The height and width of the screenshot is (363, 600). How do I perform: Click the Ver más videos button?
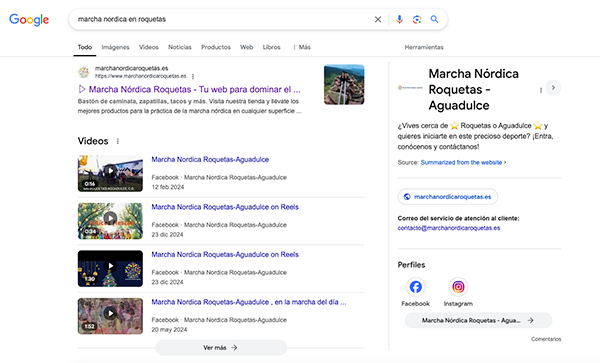(x=221, y=348)
